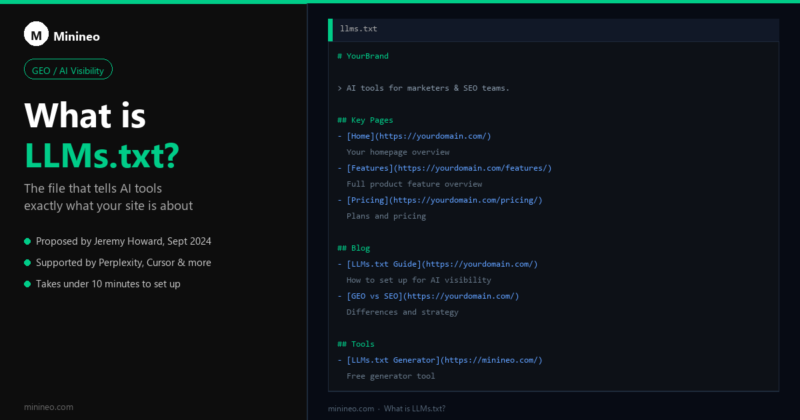Click minineo.com in bottom-left footer

point(48,407)
